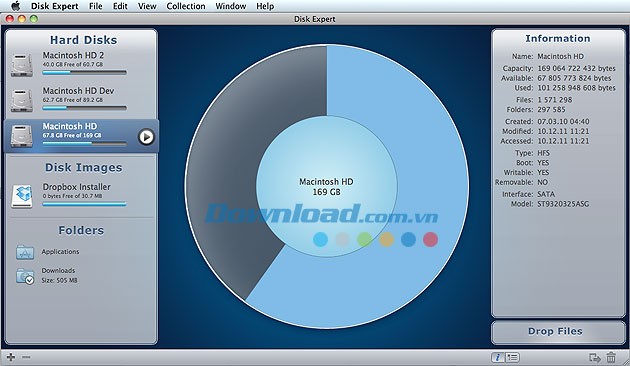Open the File menu
630x366 pixels.
95,6
